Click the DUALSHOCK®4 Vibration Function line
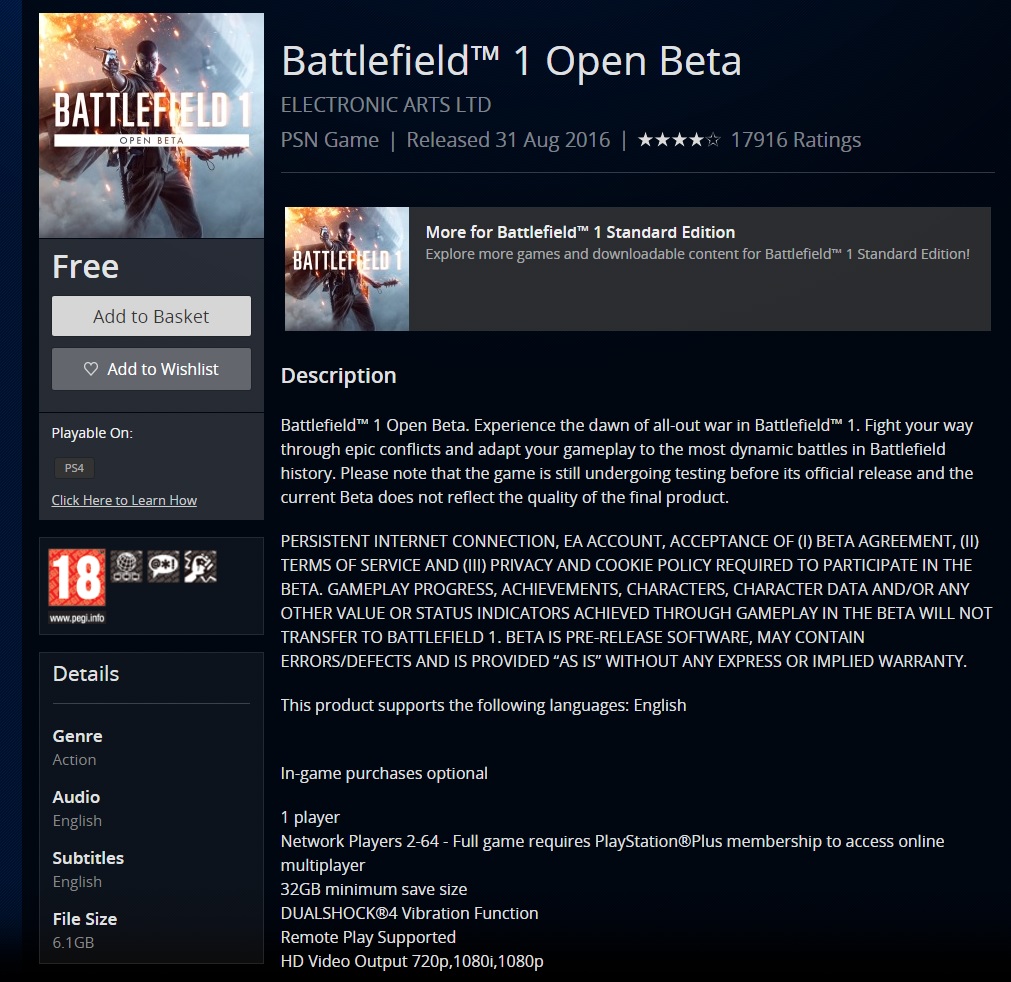1011x982 pixels. coord(409,914)
